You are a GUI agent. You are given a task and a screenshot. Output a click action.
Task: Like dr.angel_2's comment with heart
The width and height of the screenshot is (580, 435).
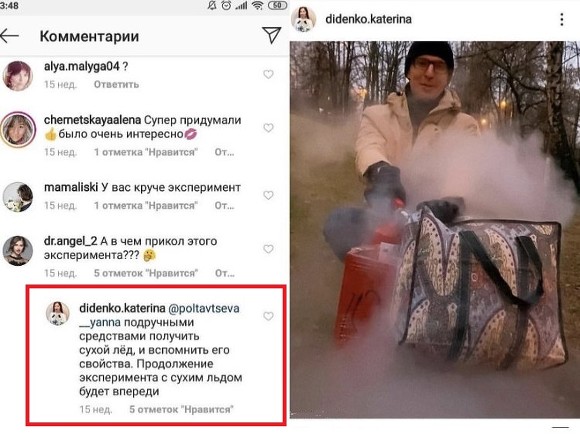tap(268, 249)
